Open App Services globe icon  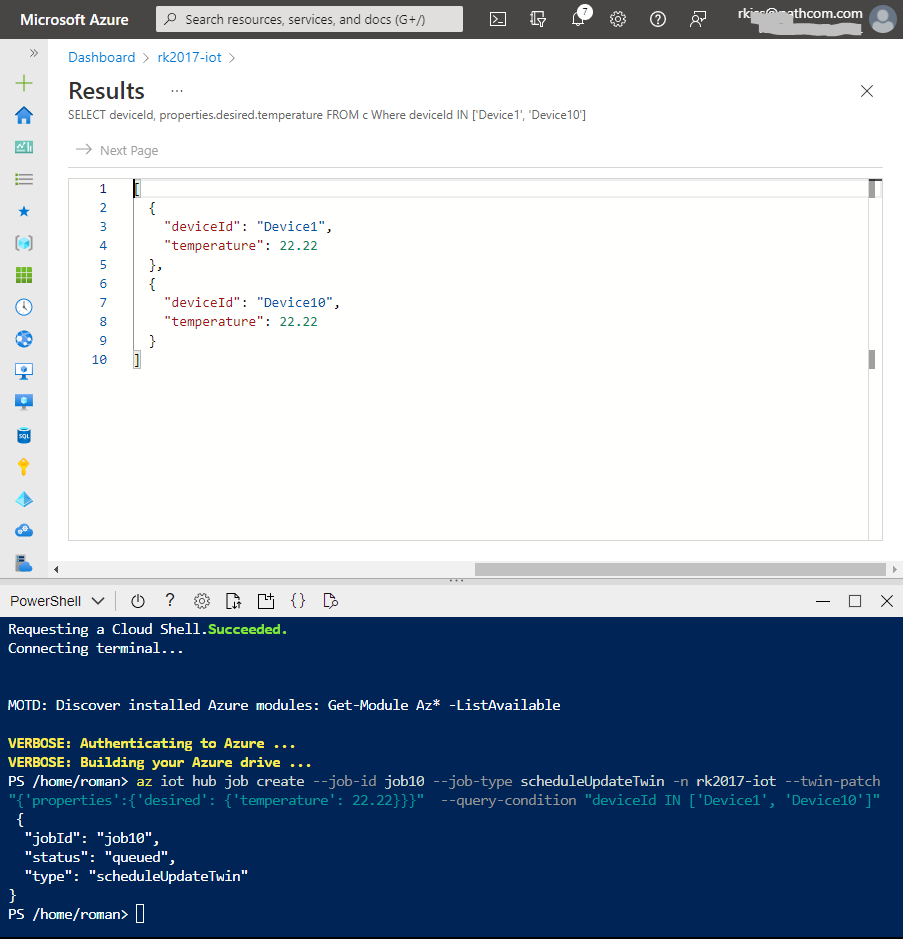click(24, 339)
